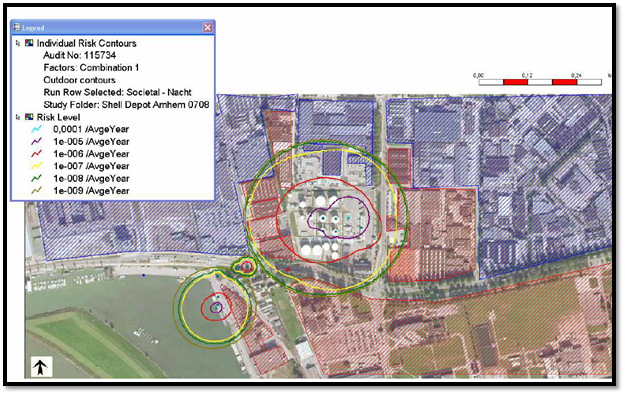Click the map scale bar
Image resolution: width=625 pixels, height=395 pixels.
click(540, 82)
